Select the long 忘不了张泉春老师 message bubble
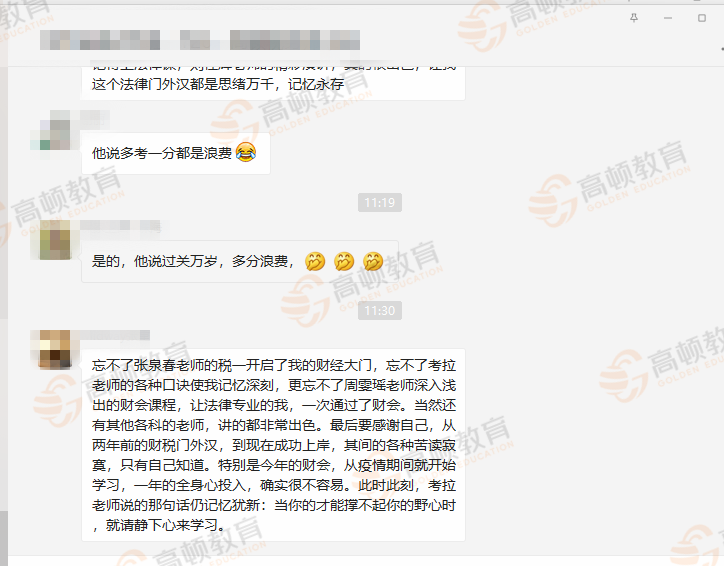The image size is (724, 566). point(273,445)
